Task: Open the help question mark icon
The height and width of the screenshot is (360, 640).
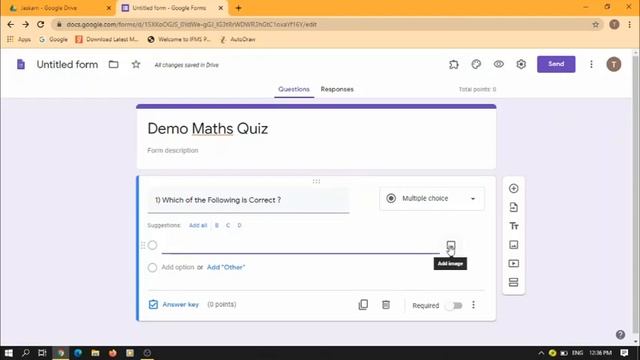Action: pyautogui.click(x=620, y=335)
